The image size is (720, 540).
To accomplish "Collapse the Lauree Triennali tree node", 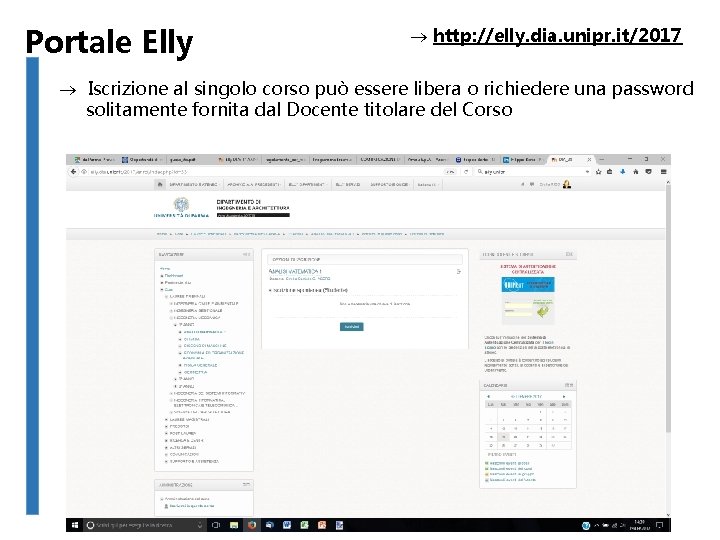I will pos(167,297).
